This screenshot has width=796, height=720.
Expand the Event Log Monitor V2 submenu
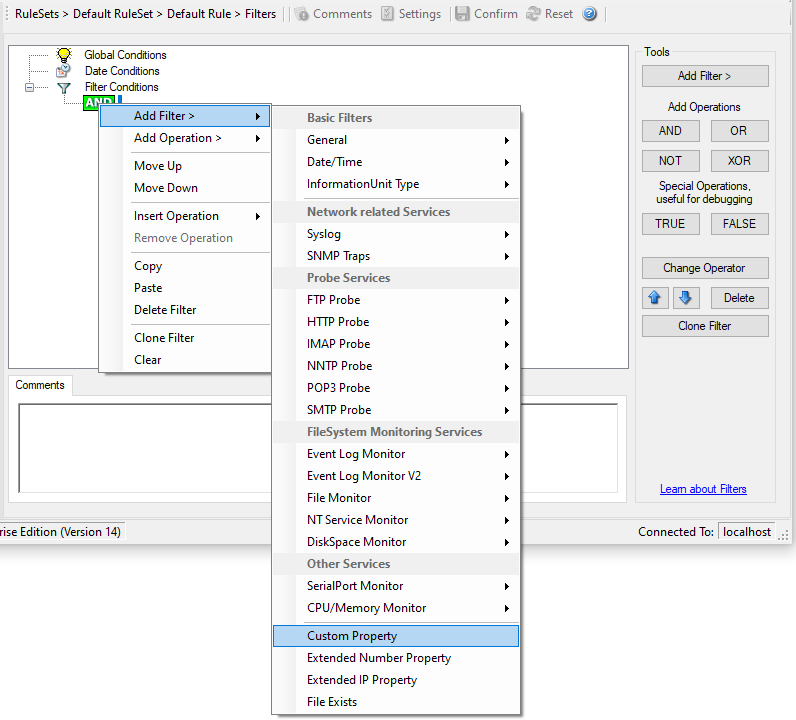396,476
